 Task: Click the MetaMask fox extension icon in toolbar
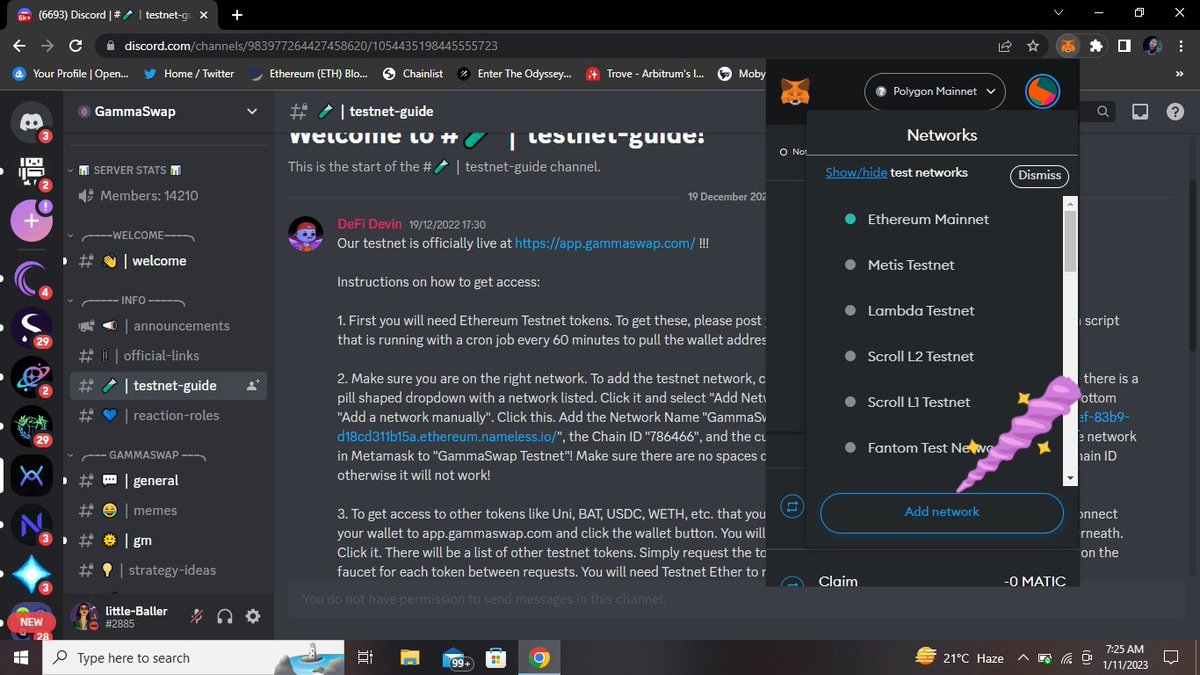[x=1068, y=46]
